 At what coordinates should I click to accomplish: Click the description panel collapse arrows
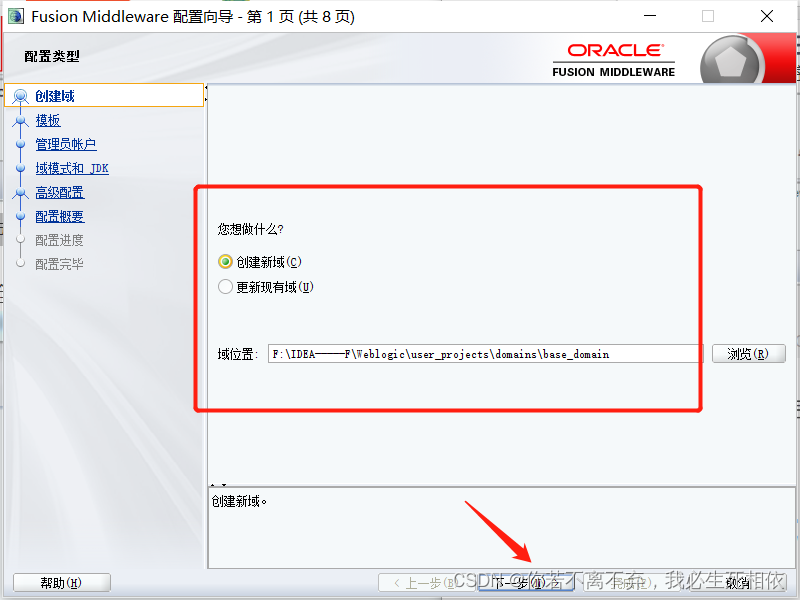[x=218, y=485]
